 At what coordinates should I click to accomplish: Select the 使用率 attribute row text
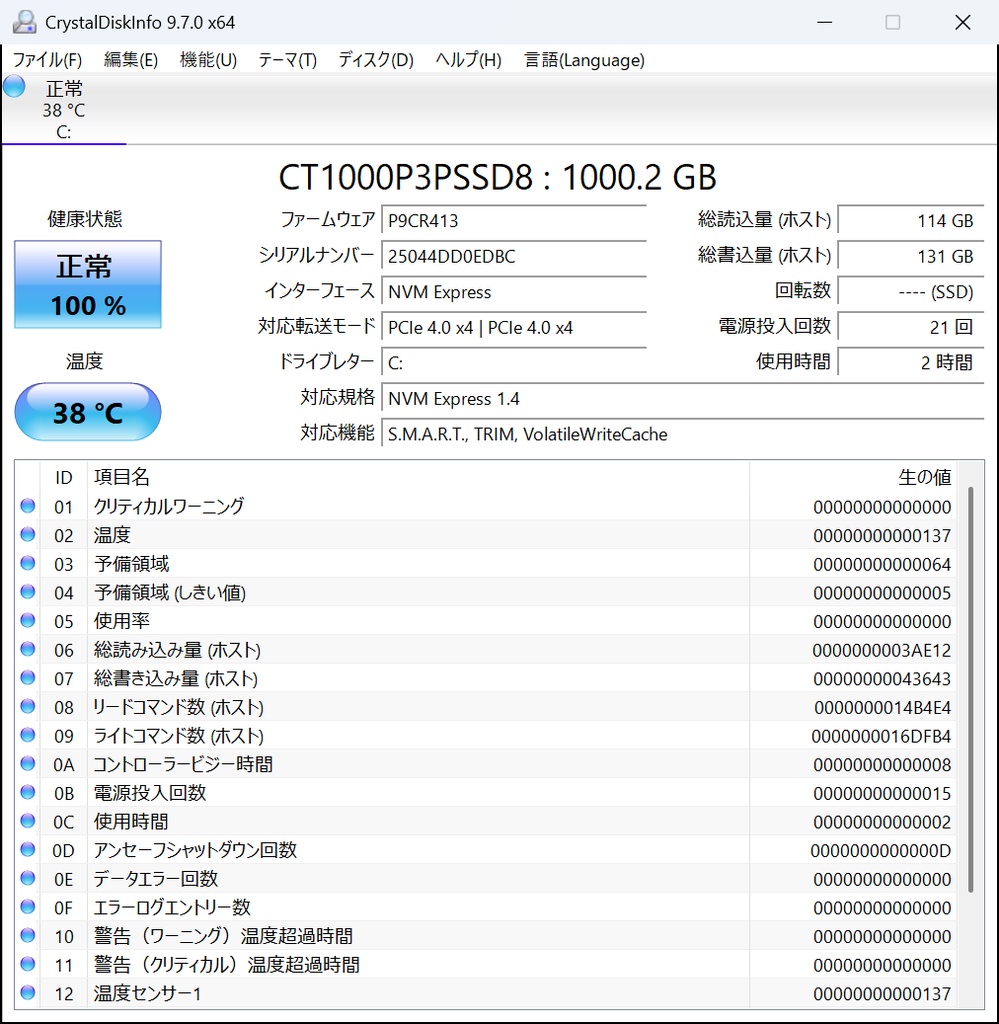121,620
